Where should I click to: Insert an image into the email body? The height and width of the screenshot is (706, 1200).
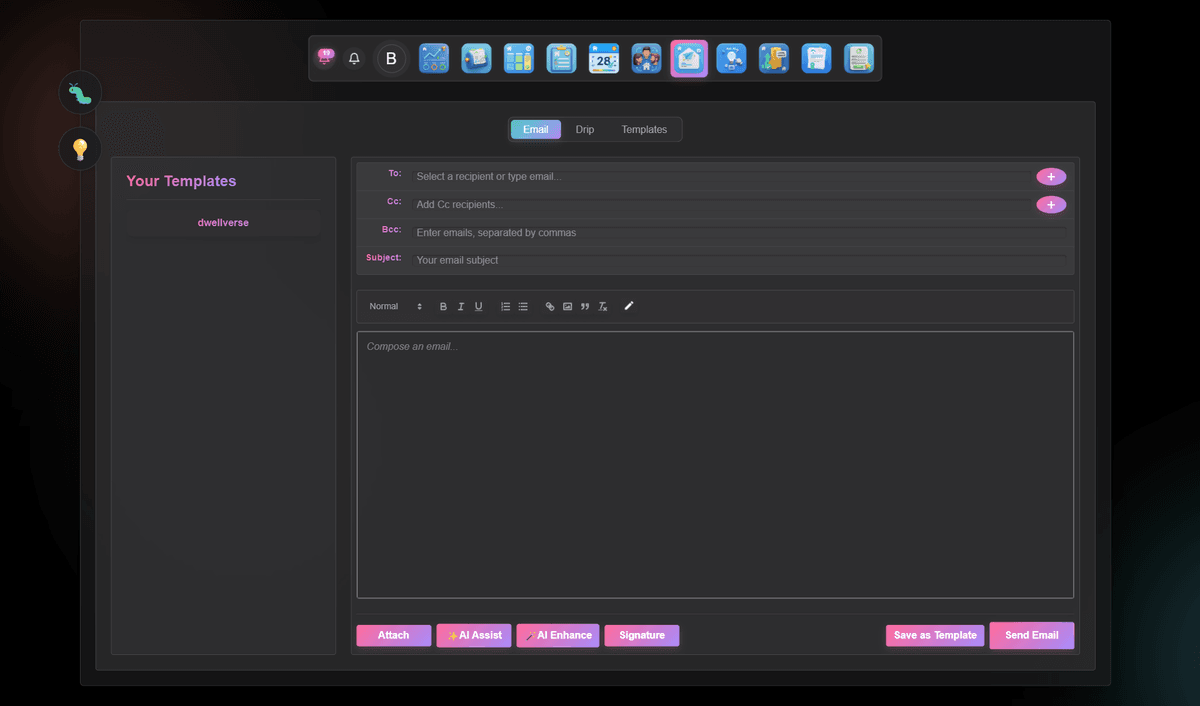(x=567, y=306)
